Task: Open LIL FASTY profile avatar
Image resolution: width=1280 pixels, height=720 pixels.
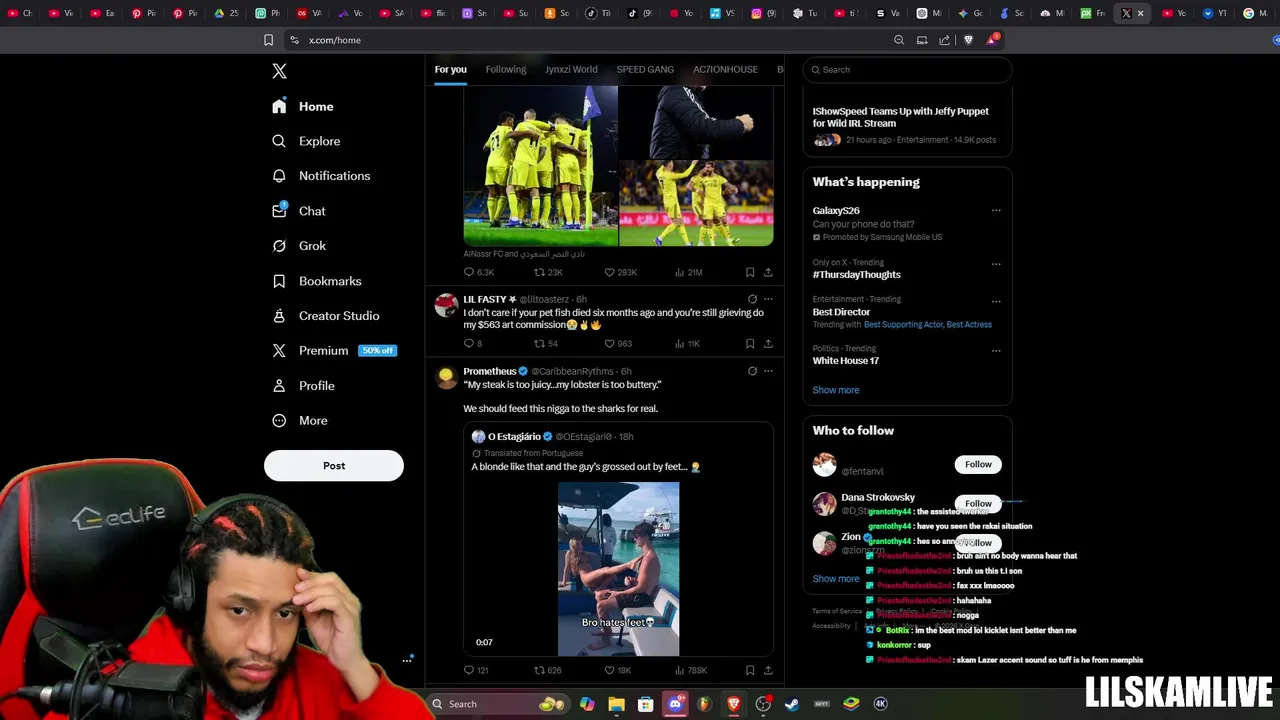Action: [x=446, y=304]
